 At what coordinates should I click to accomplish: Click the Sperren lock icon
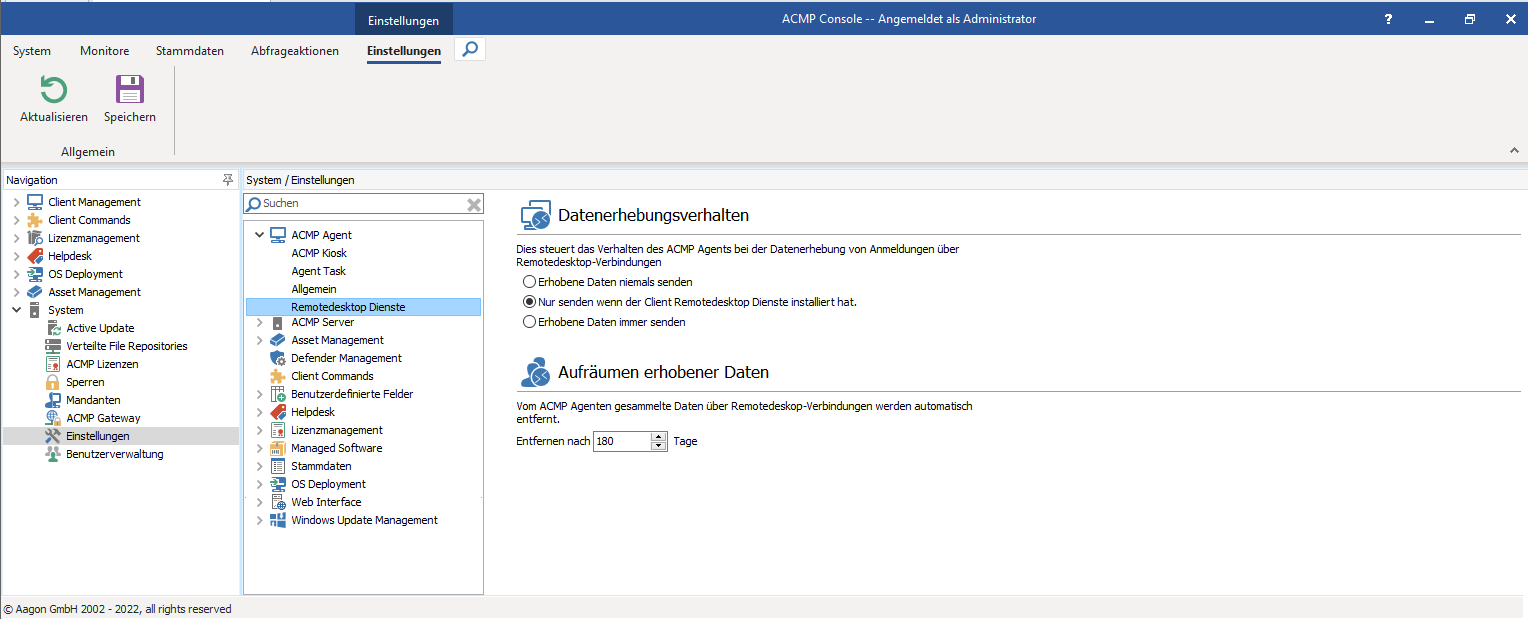click(53, 382)
